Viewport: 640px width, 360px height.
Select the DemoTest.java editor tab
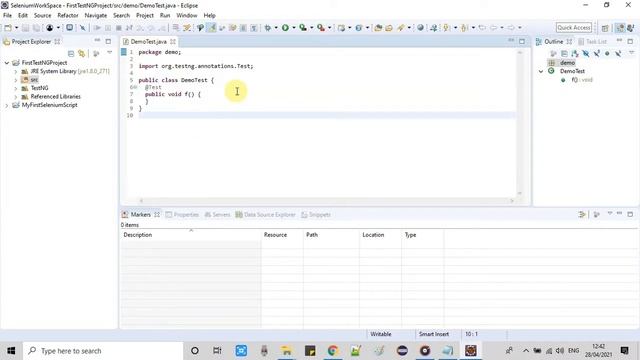point(149,42)
